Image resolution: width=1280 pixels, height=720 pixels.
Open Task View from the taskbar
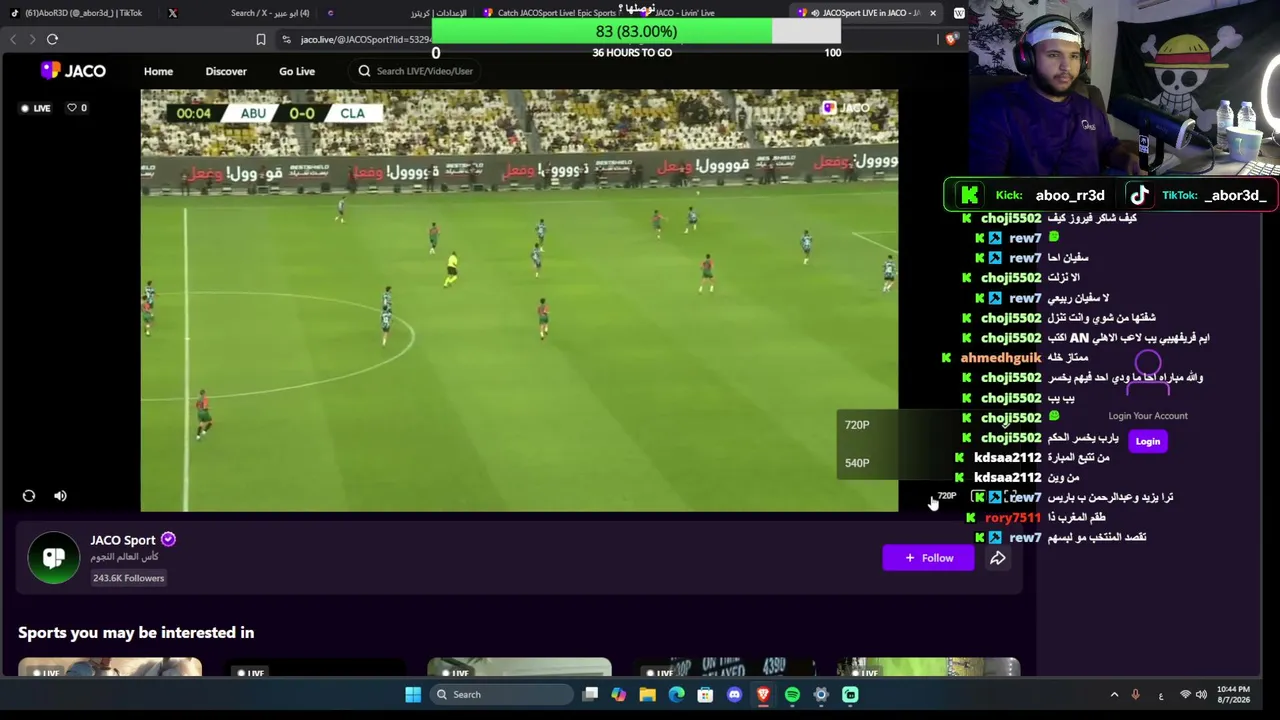pyautogui.click(x=590, y=695)
